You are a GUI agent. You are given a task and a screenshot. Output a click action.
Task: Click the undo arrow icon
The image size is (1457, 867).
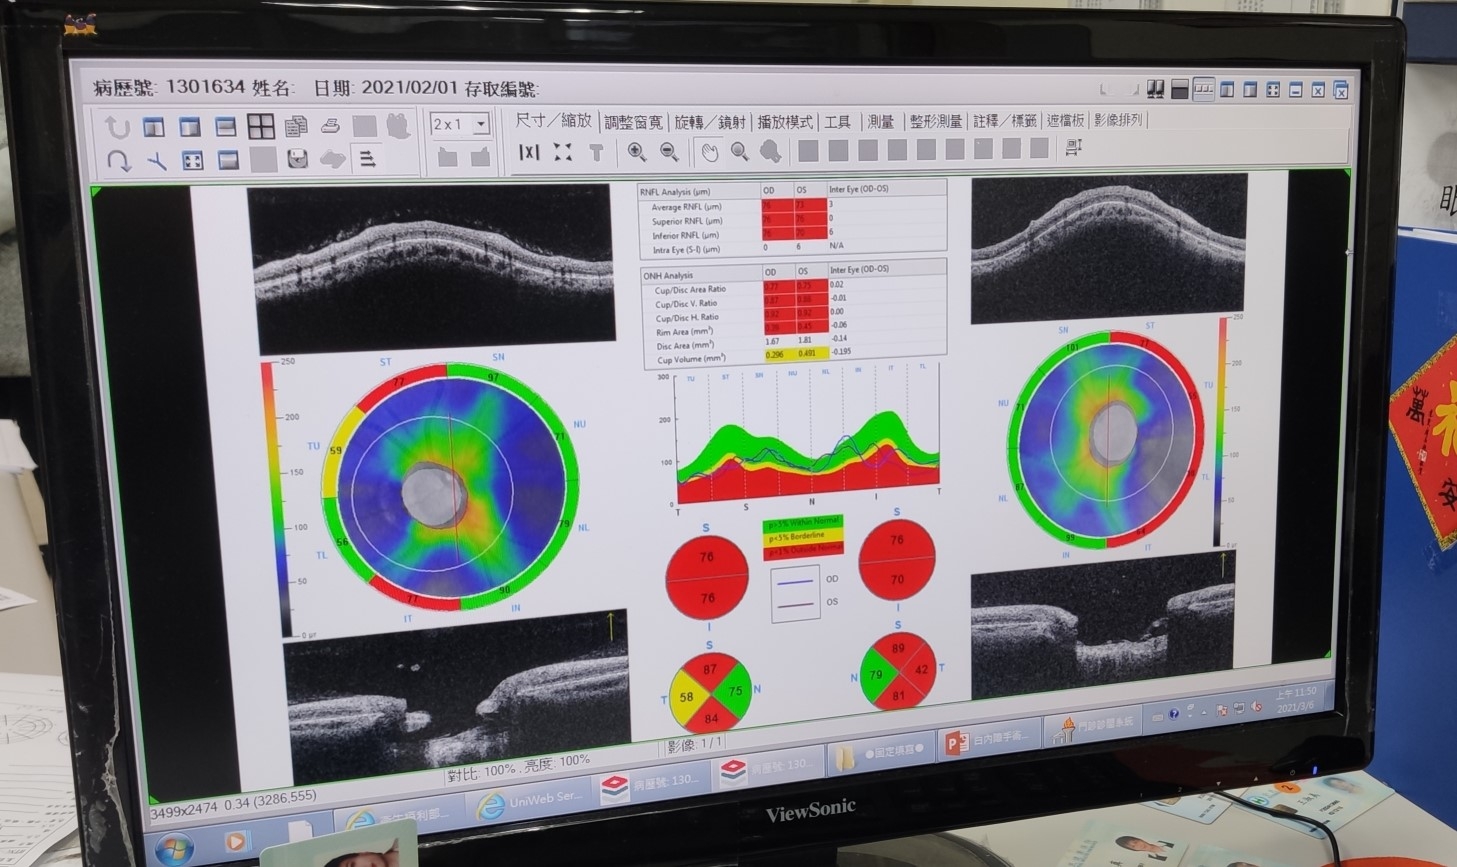pos(118,127)
